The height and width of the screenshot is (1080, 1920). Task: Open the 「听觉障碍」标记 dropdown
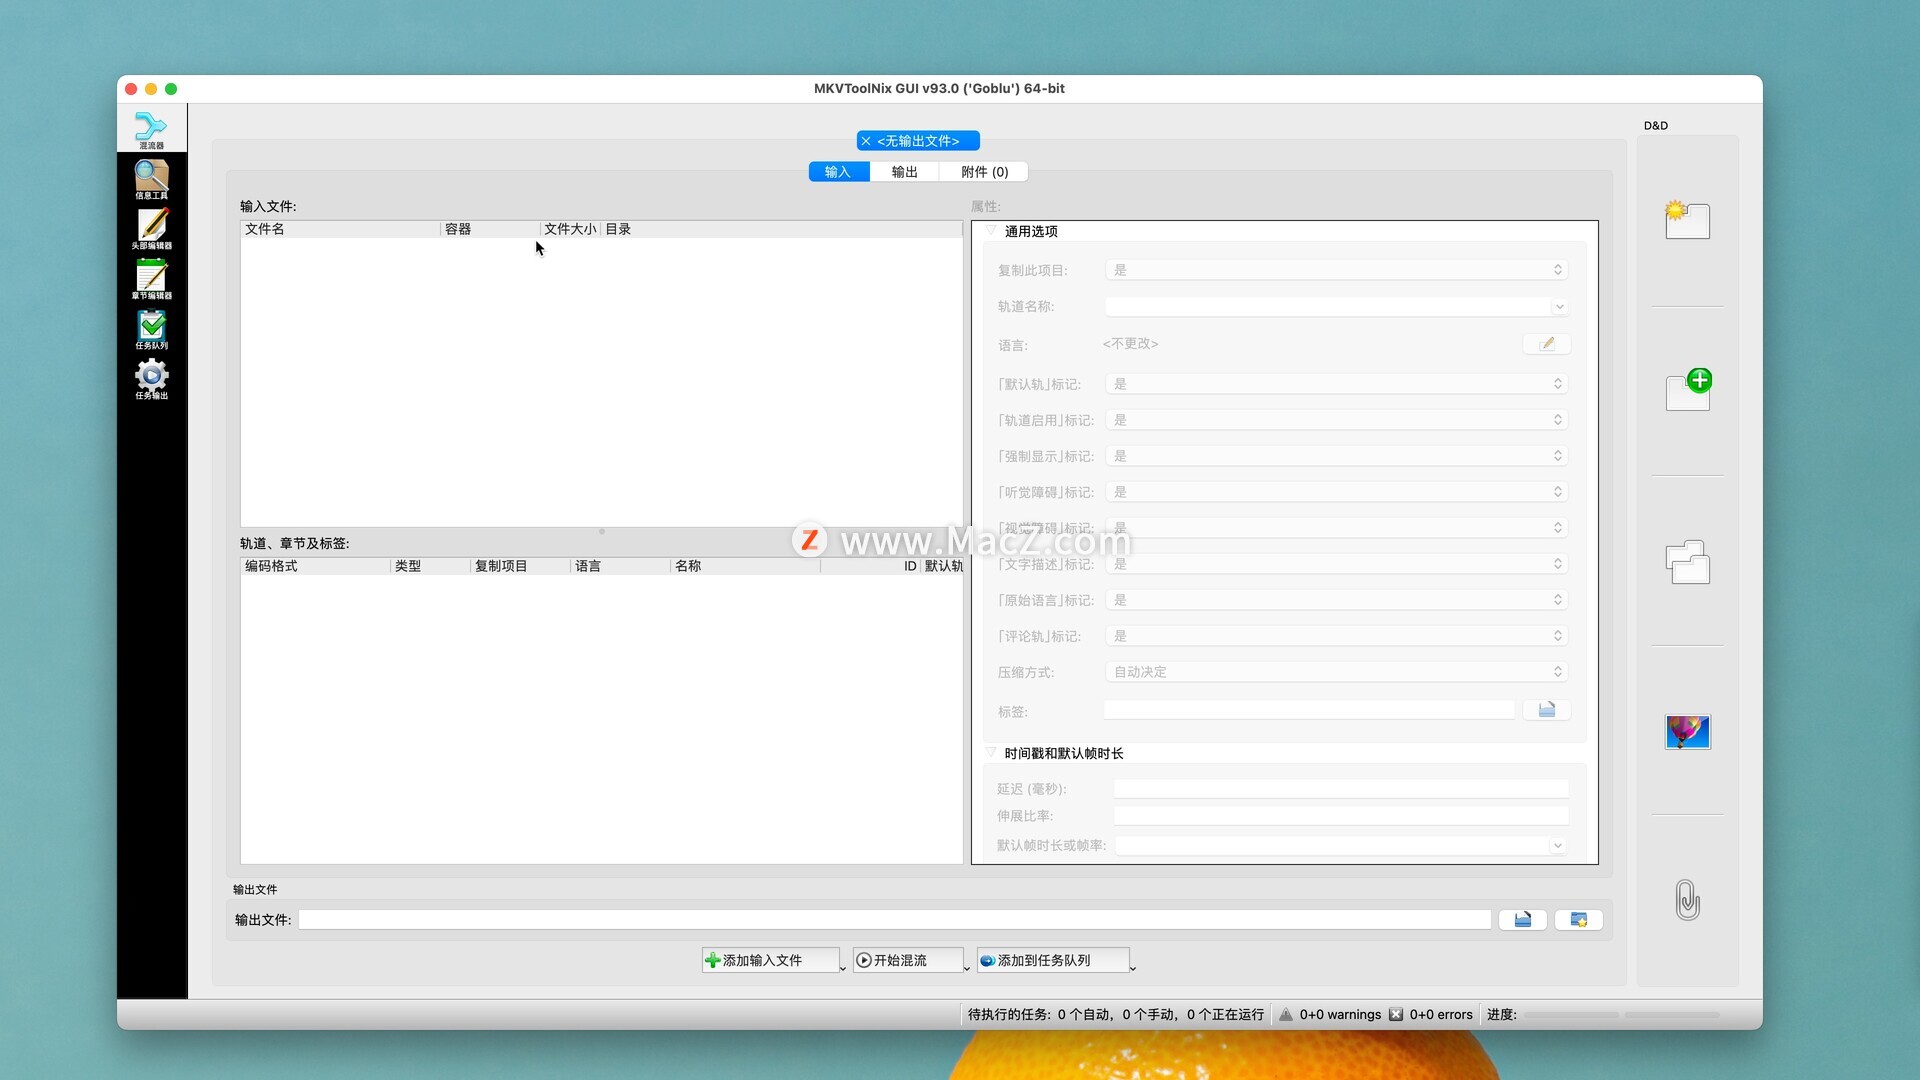coord(1336,492)
